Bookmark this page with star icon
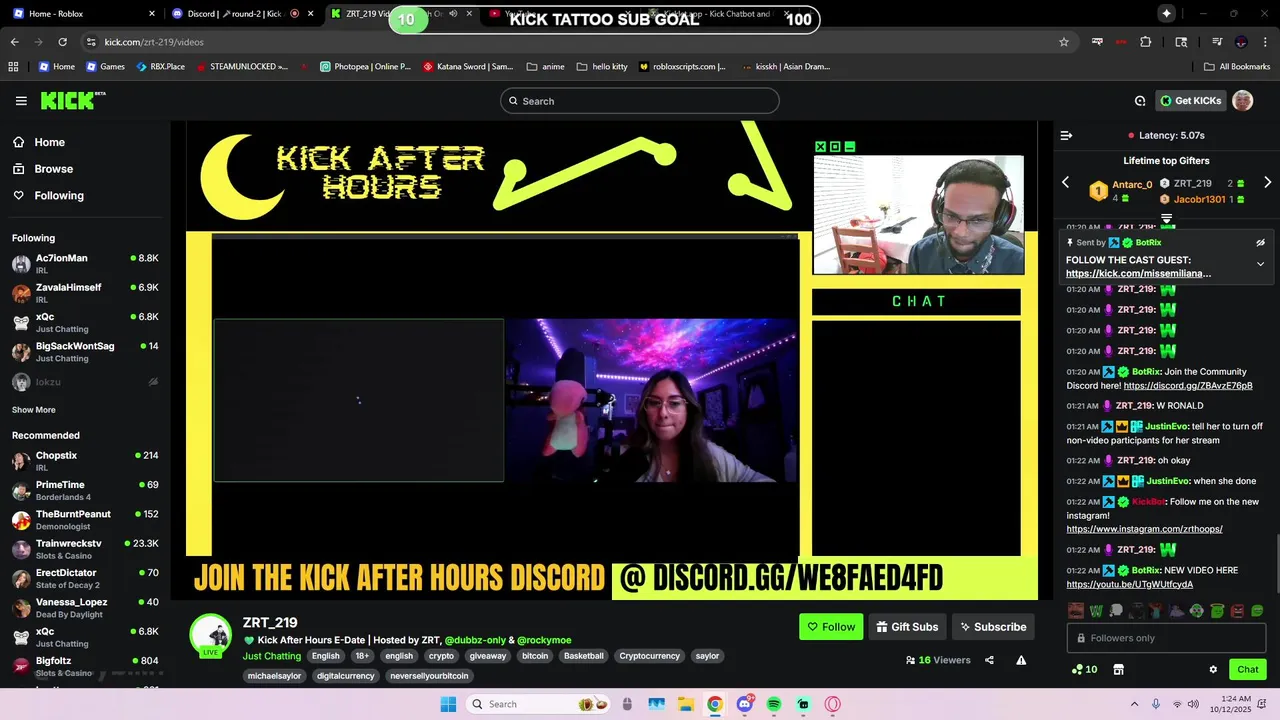Viewport: 1280px width, 720px height. click(1064, 42)
